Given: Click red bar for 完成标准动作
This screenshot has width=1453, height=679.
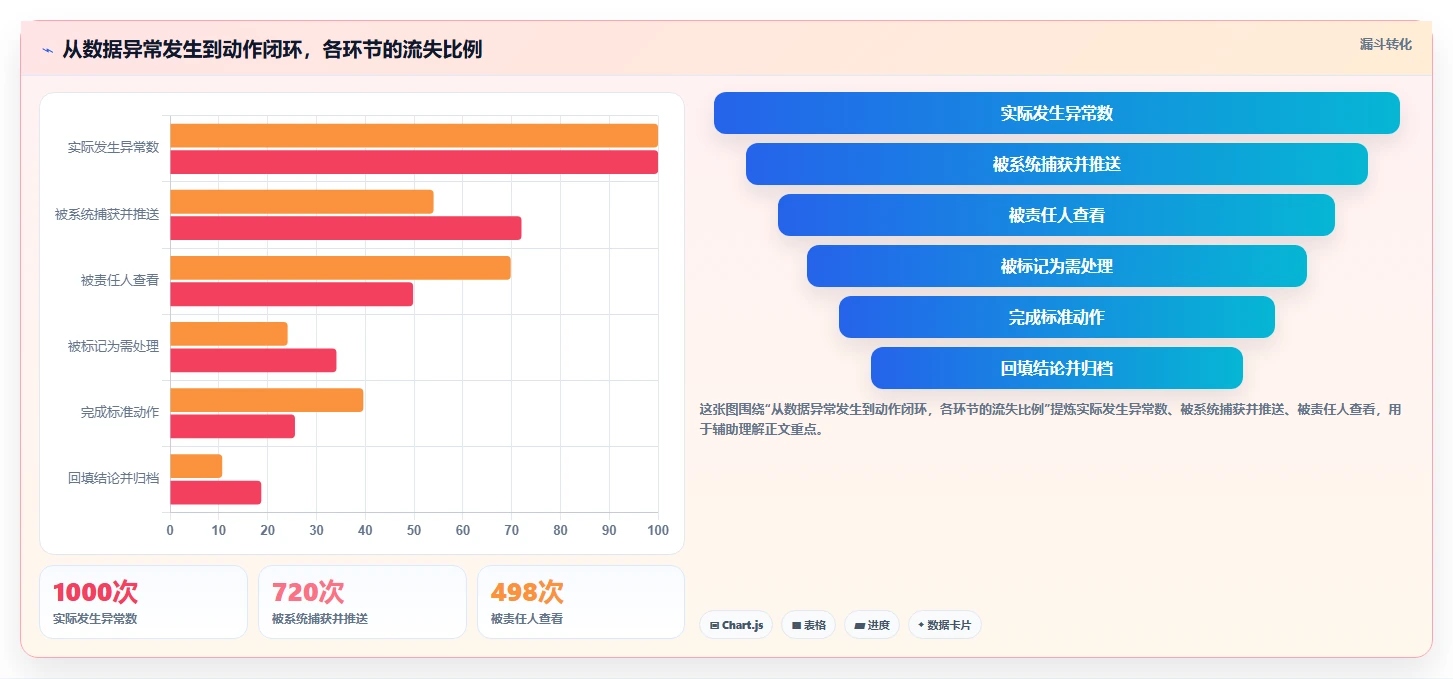Looking at the screenshot, I should [x=232, y=426].
